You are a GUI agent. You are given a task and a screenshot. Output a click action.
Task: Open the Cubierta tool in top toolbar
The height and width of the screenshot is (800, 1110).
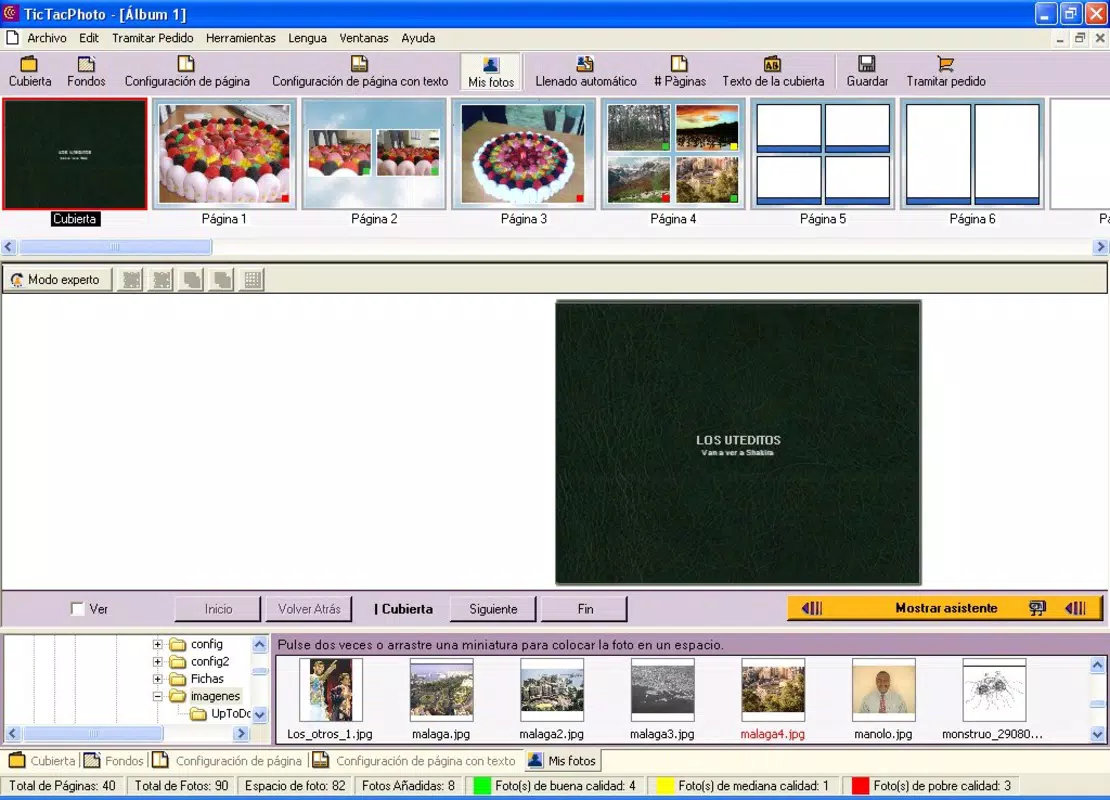[30, 72]
